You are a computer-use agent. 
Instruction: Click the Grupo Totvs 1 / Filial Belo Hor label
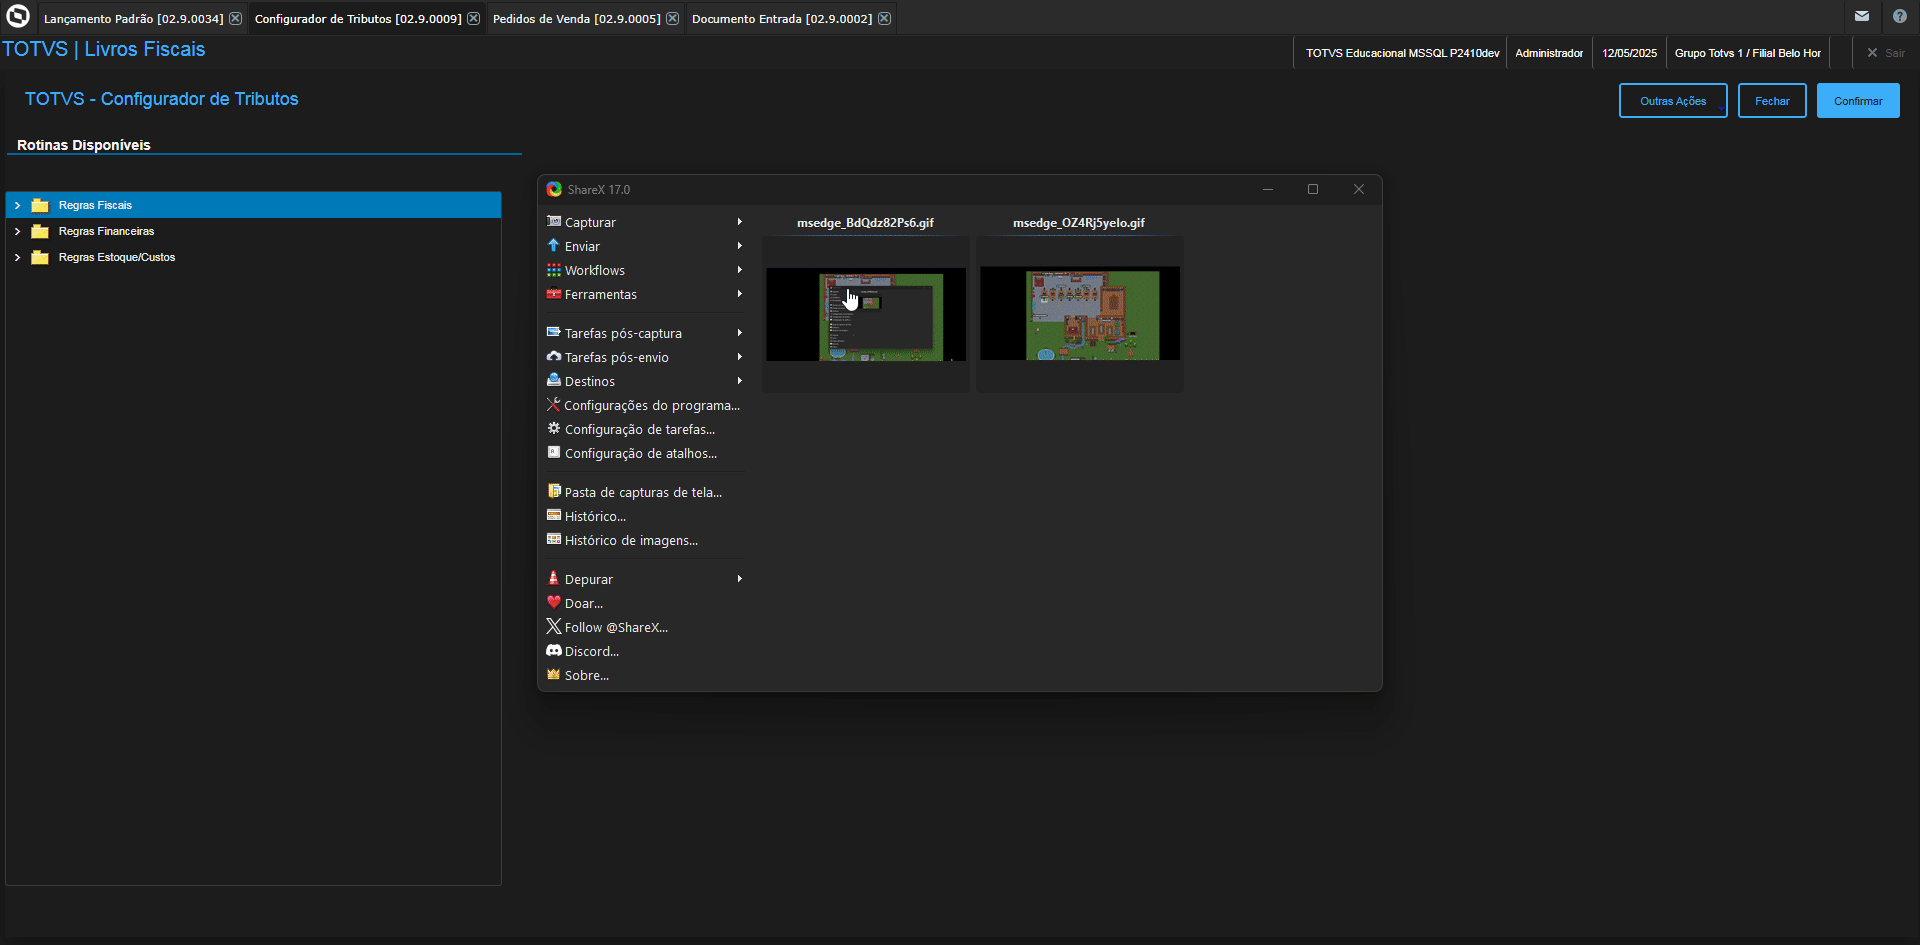pos(1748,53)
